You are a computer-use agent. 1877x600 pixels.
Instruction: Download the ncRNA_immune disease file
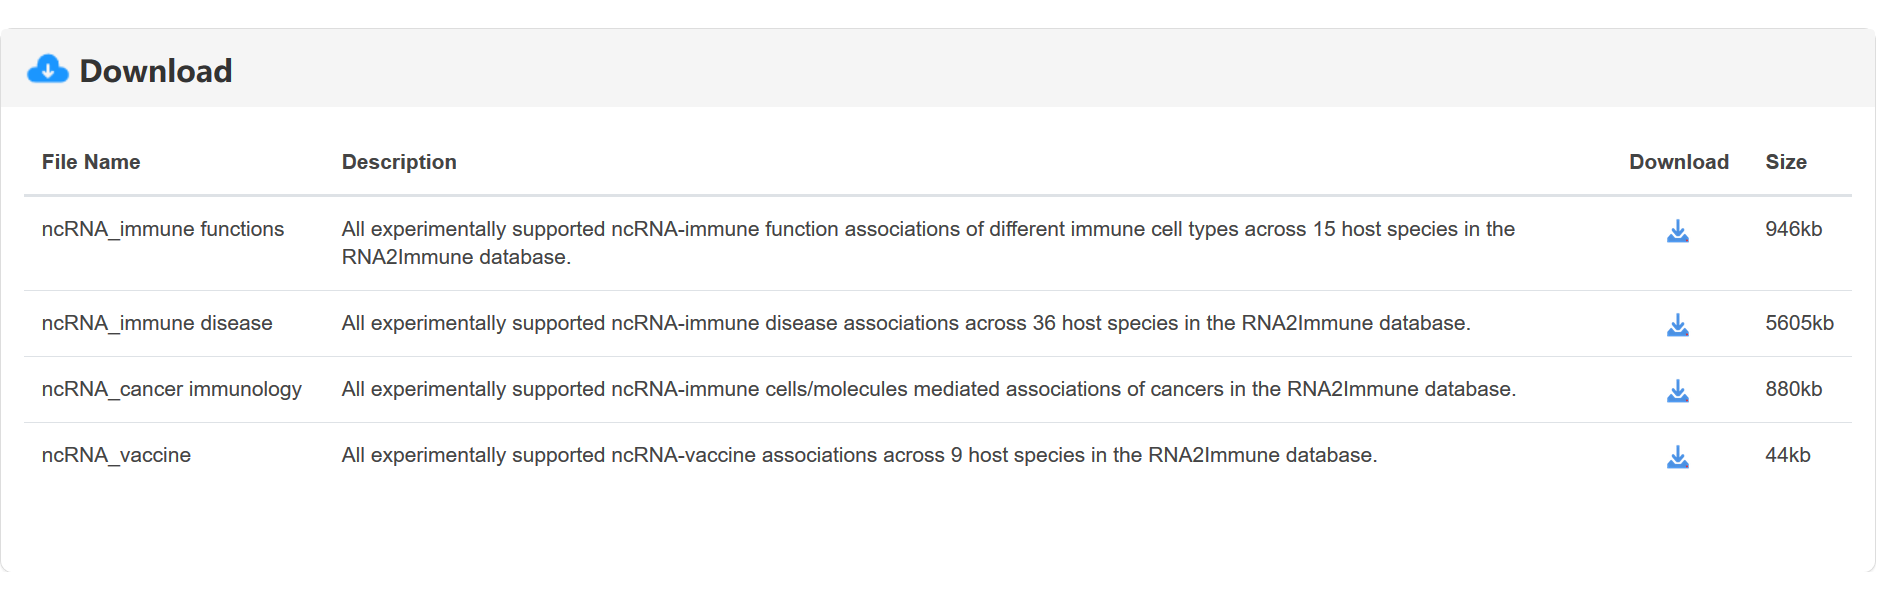coord(1678,326)
